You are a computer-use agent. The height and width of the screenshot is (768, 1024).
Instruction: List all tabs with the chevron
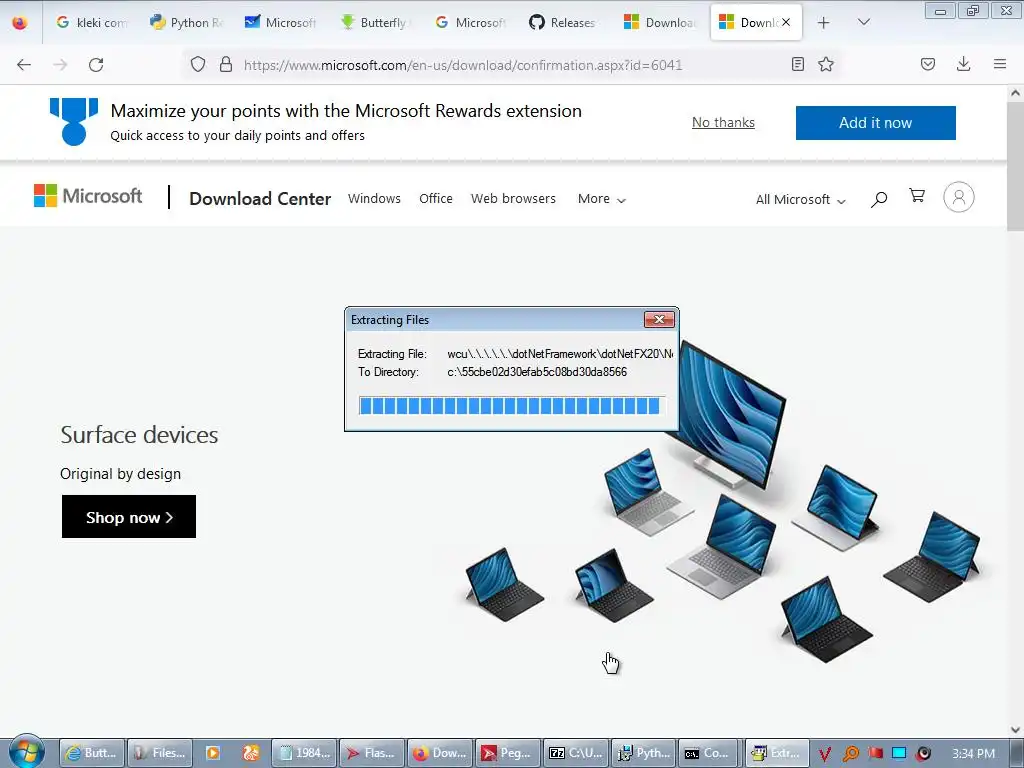pyautogui.click(x=863, y=22)
